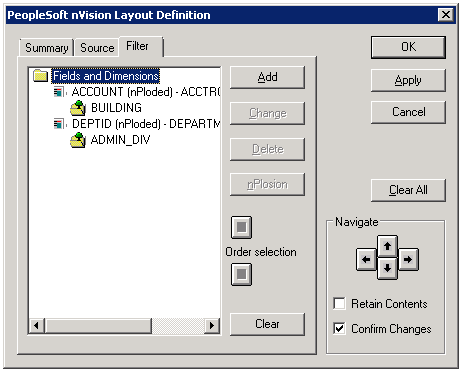Click the Delete button

pyautogui.click(x=267, y=149)
